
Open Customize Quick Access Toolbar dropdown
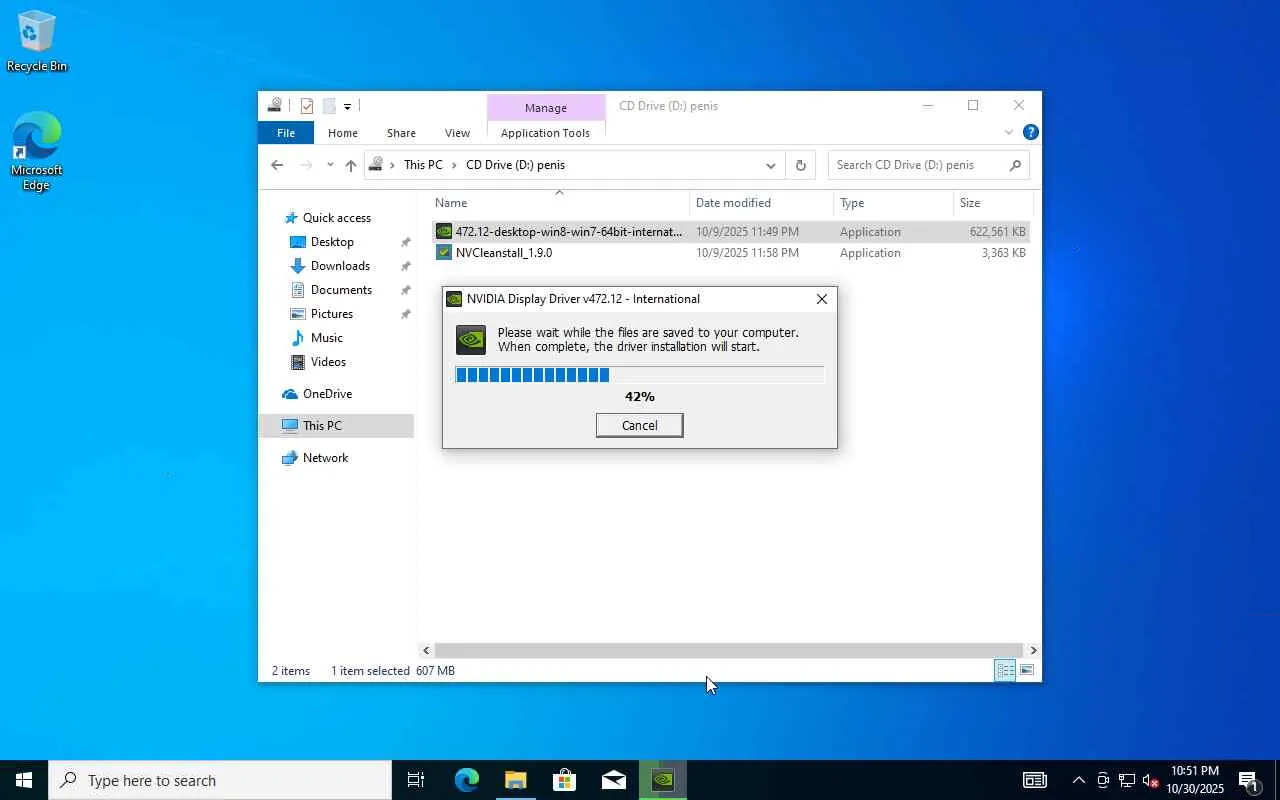[x=347, y=106]
